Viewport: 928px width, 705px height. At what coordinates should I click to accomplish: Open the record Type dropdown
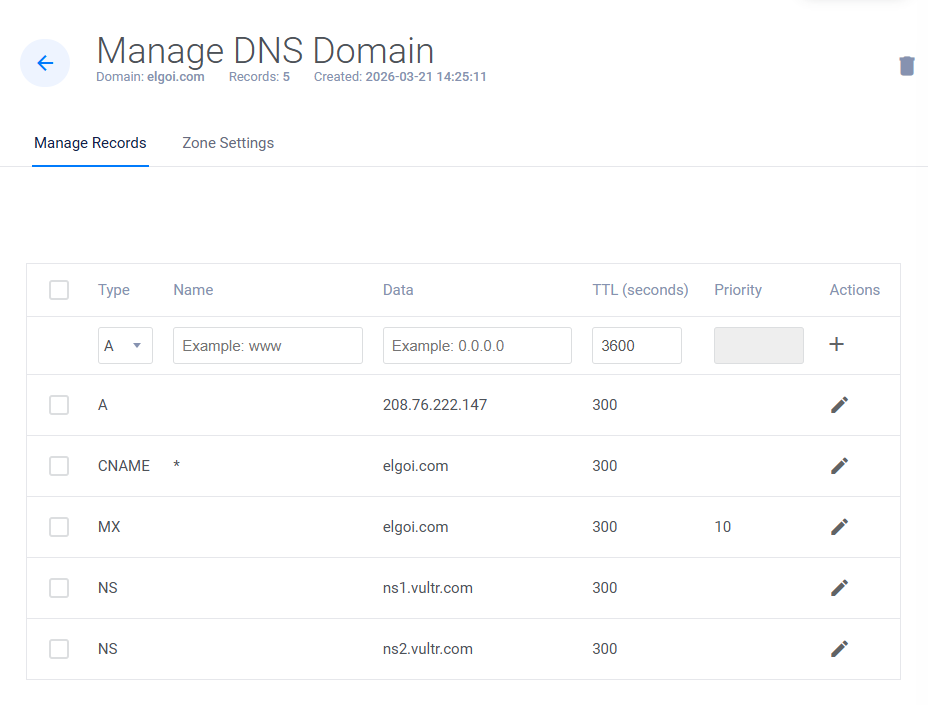pos(125,346)
